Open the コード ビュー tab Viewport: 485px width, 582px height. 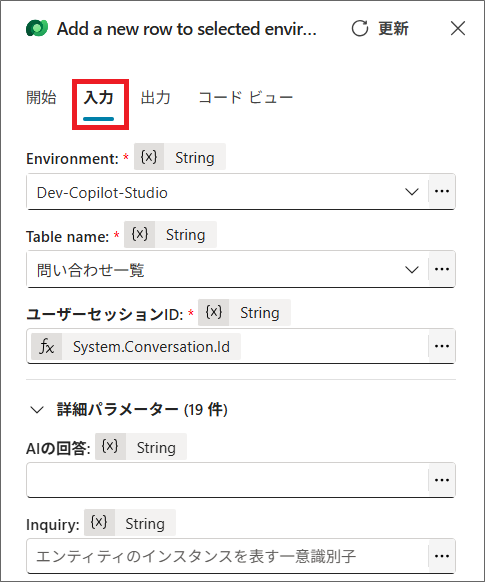[246, 98]
